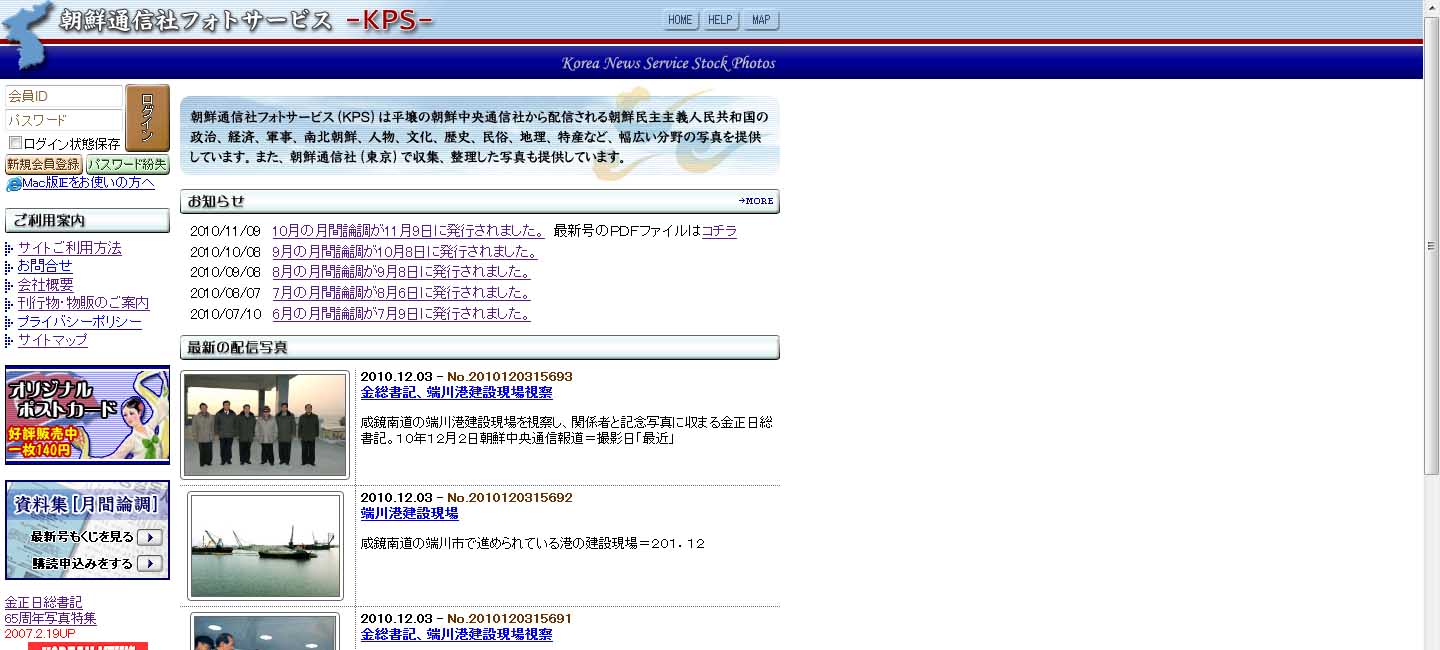Click arrow button next to 最新号もくじを見る
This screenshot has width=1440, height=650.
(x=149, y=537)
